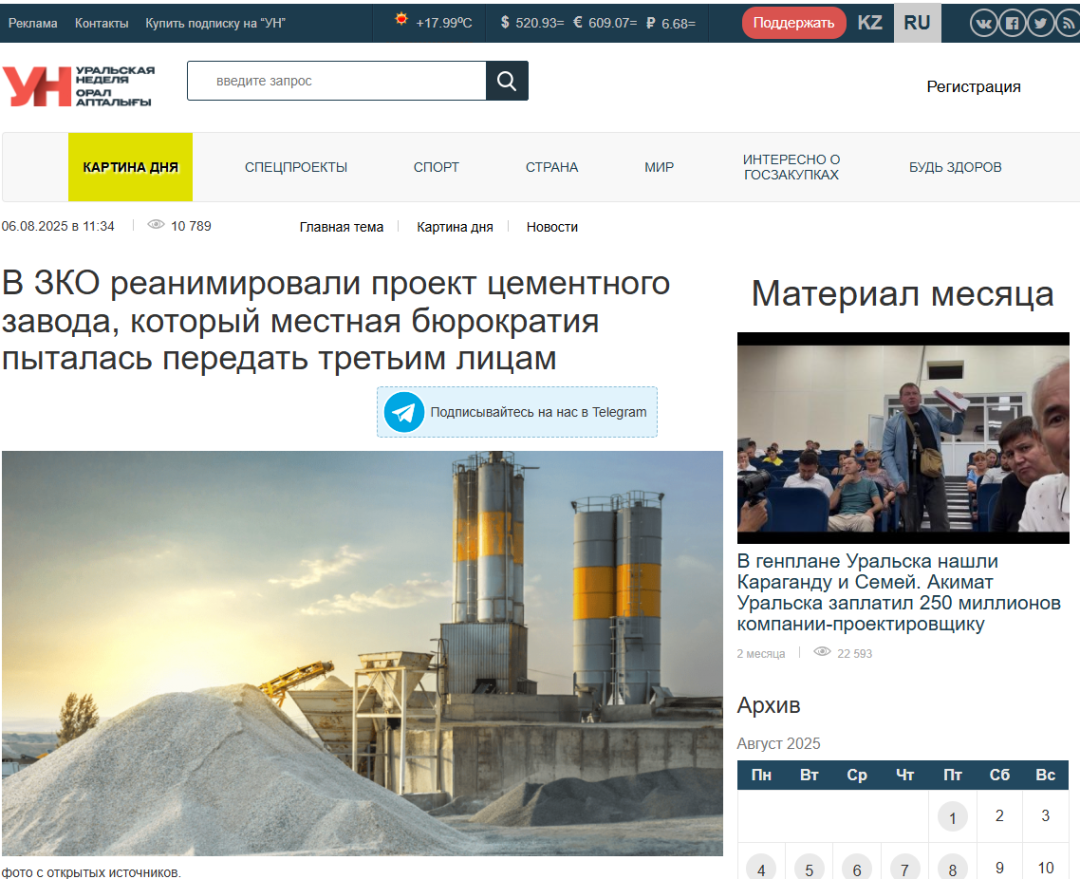
Task: Click the Ср weekday header
Action: click(x=857, y=775)
